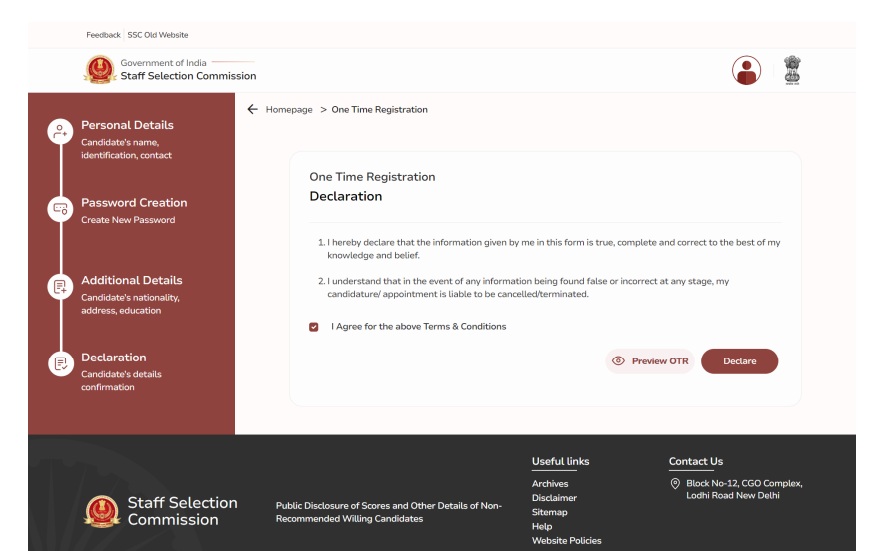Viewport: 876px width, 551px height.
Task: Select the Personal Details step icon
Action: [x=61, y=132]
